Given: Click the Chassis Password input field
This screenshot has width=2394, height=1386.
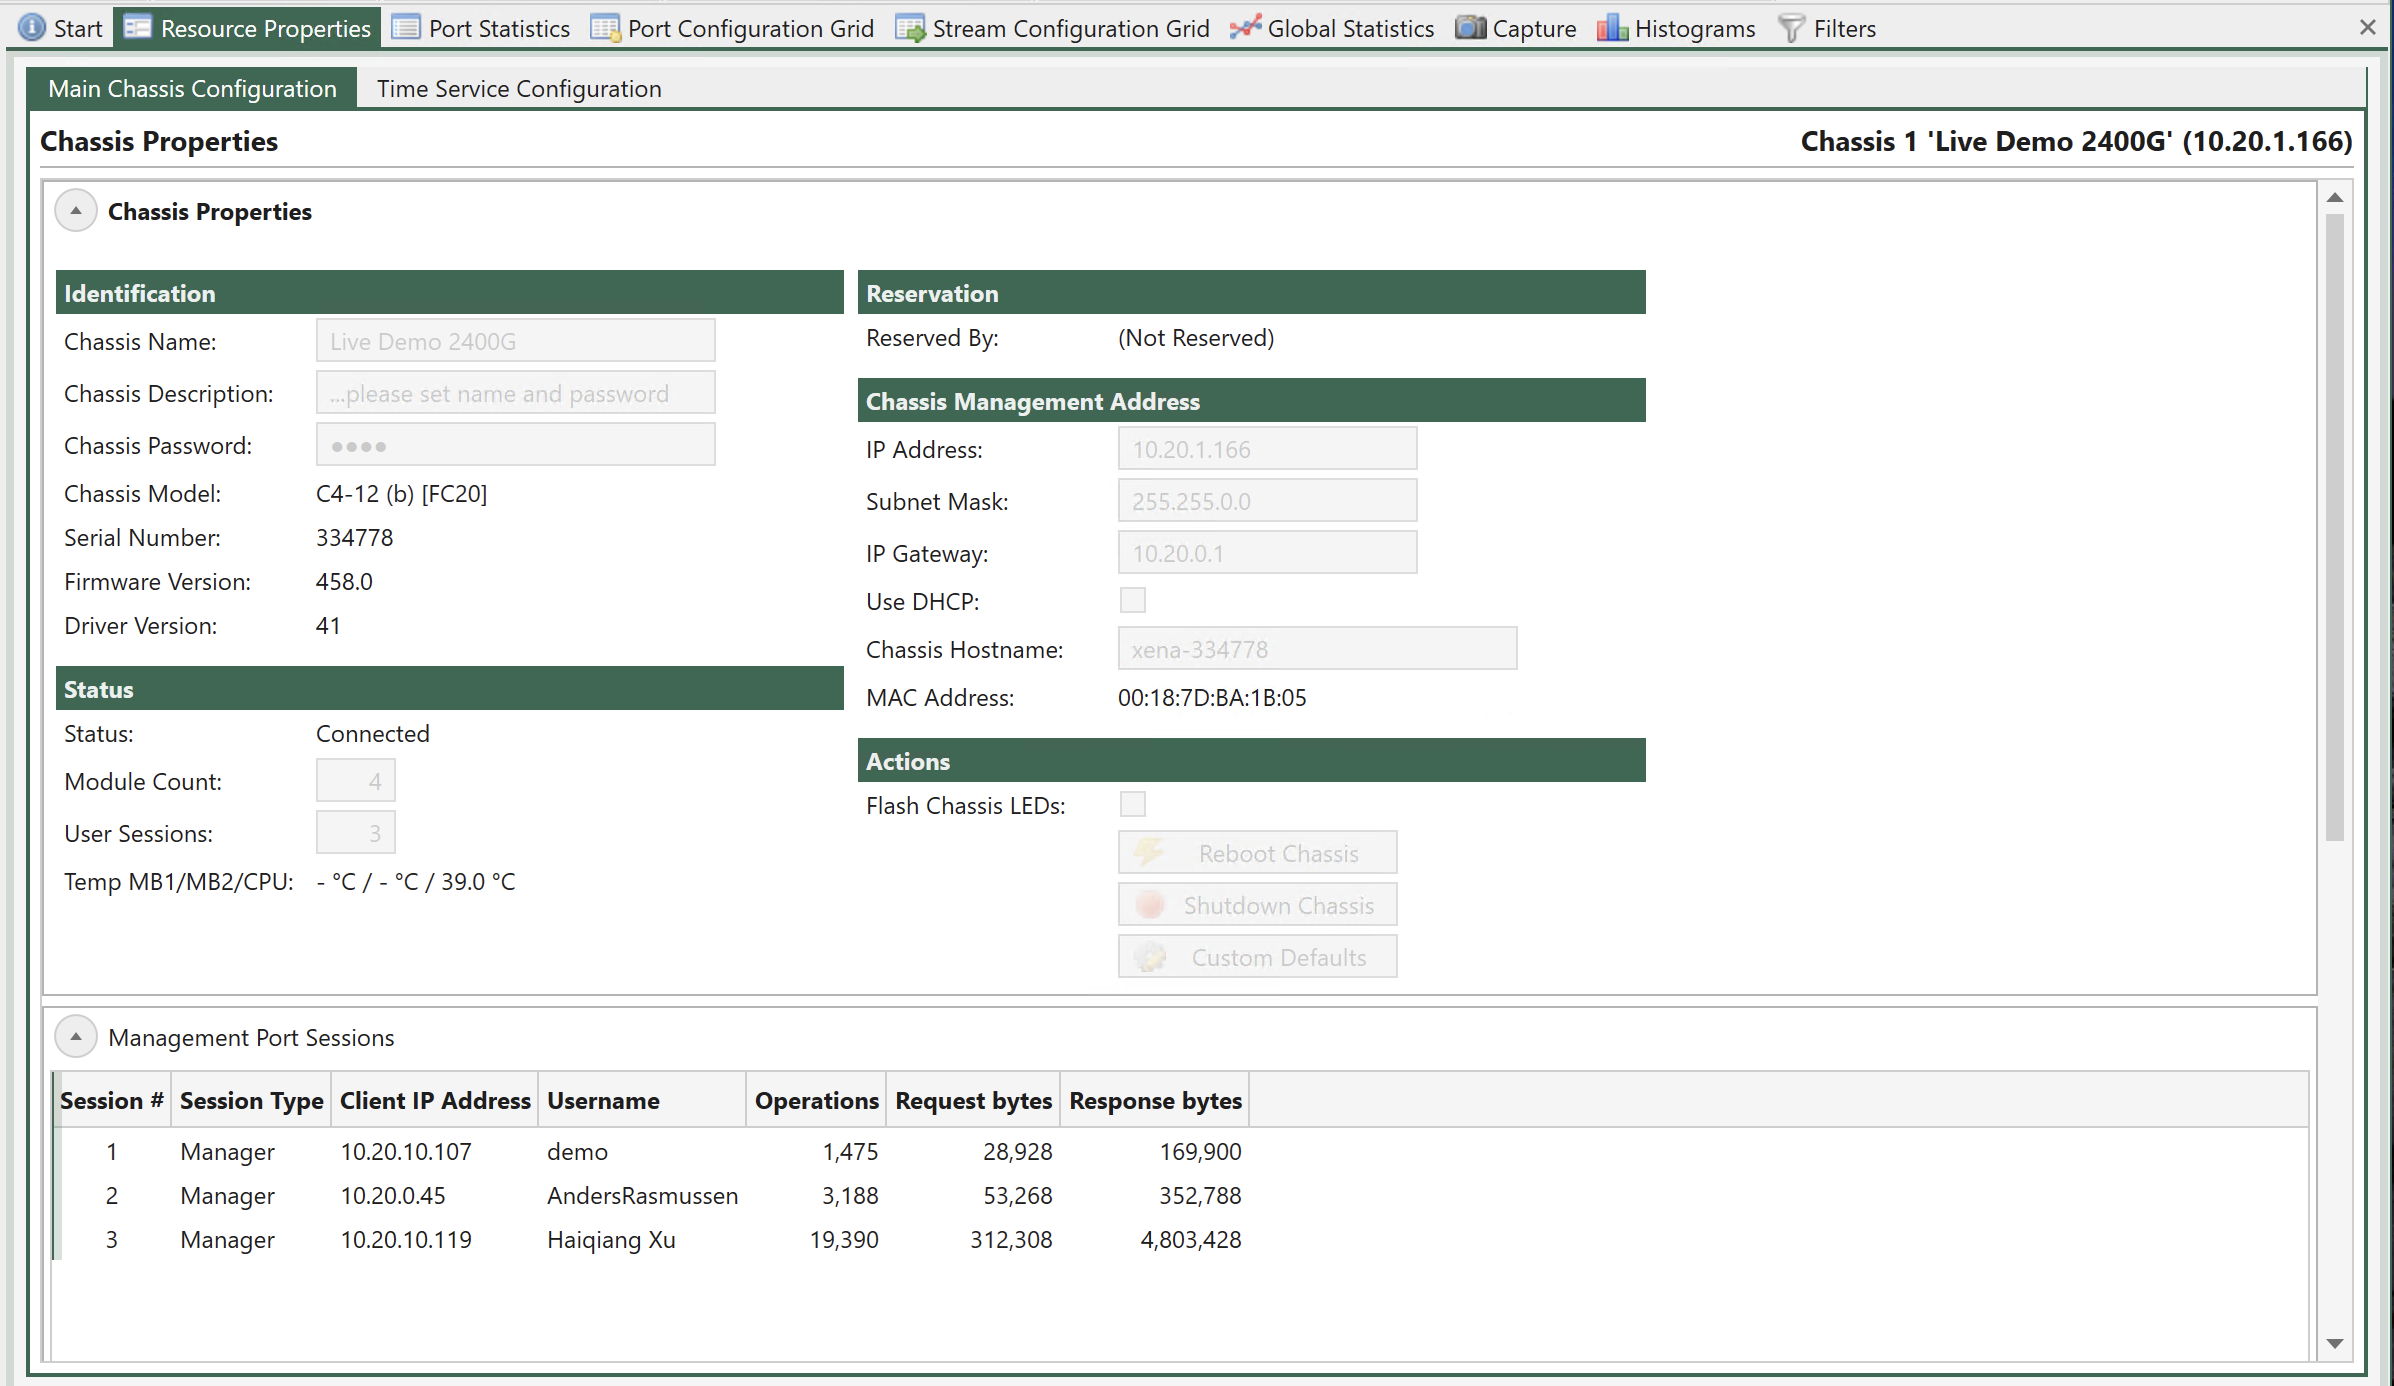Looking at the screenshot, I should point(515,446).
